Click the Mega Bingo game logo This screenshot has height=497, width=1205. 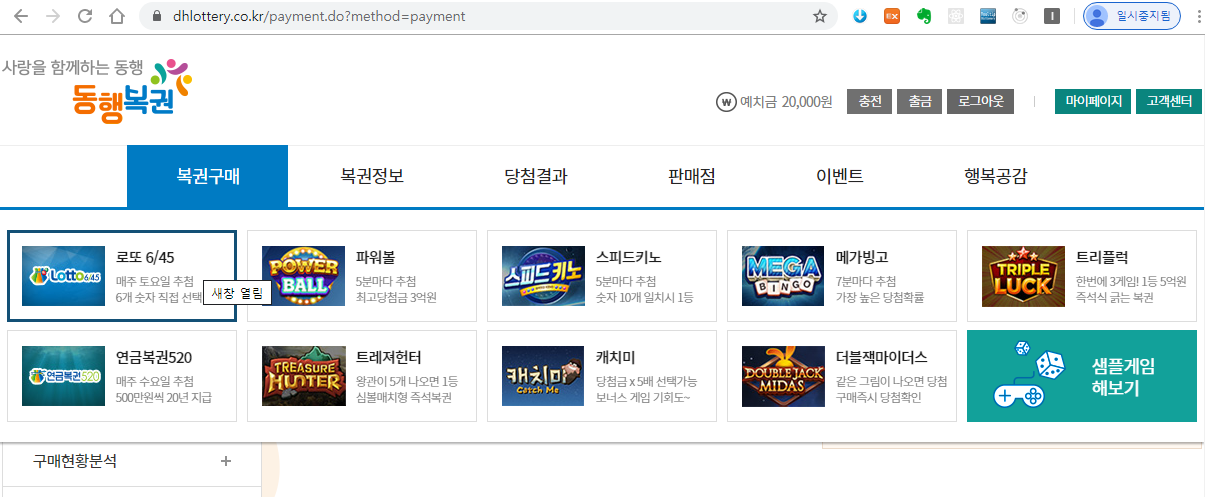click(x=783, y=276)
